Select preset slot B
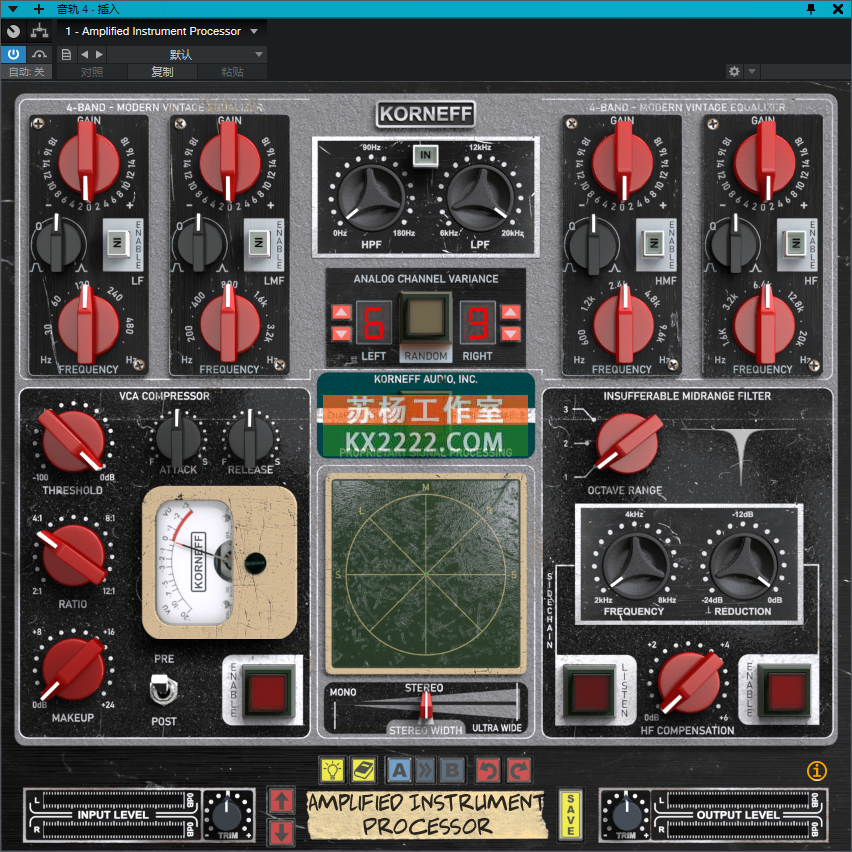852x852 pixels. tap(452, 770)
